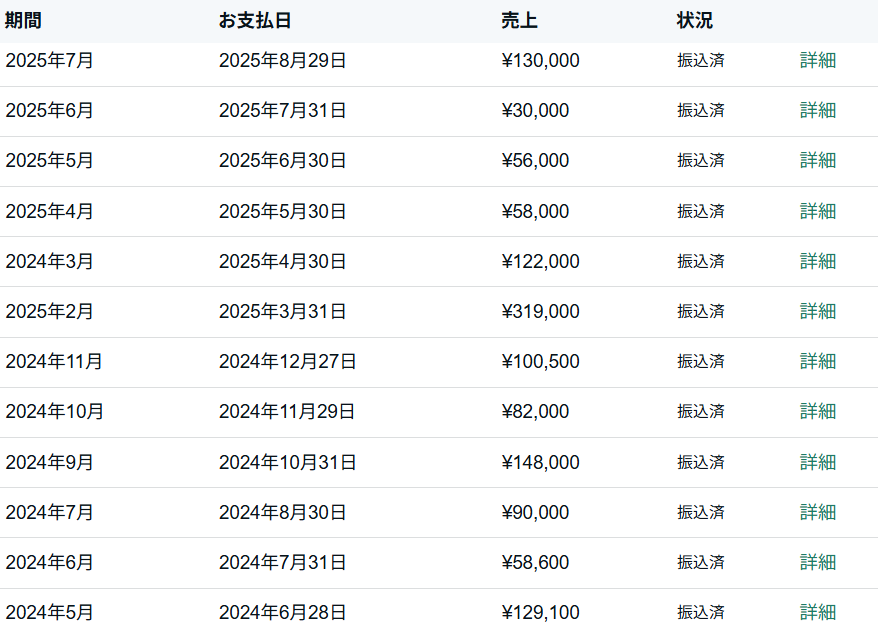Open 詳細 for payment dated 2024年8月30日
Screen dimensions: 878x625
pos(817,512)
